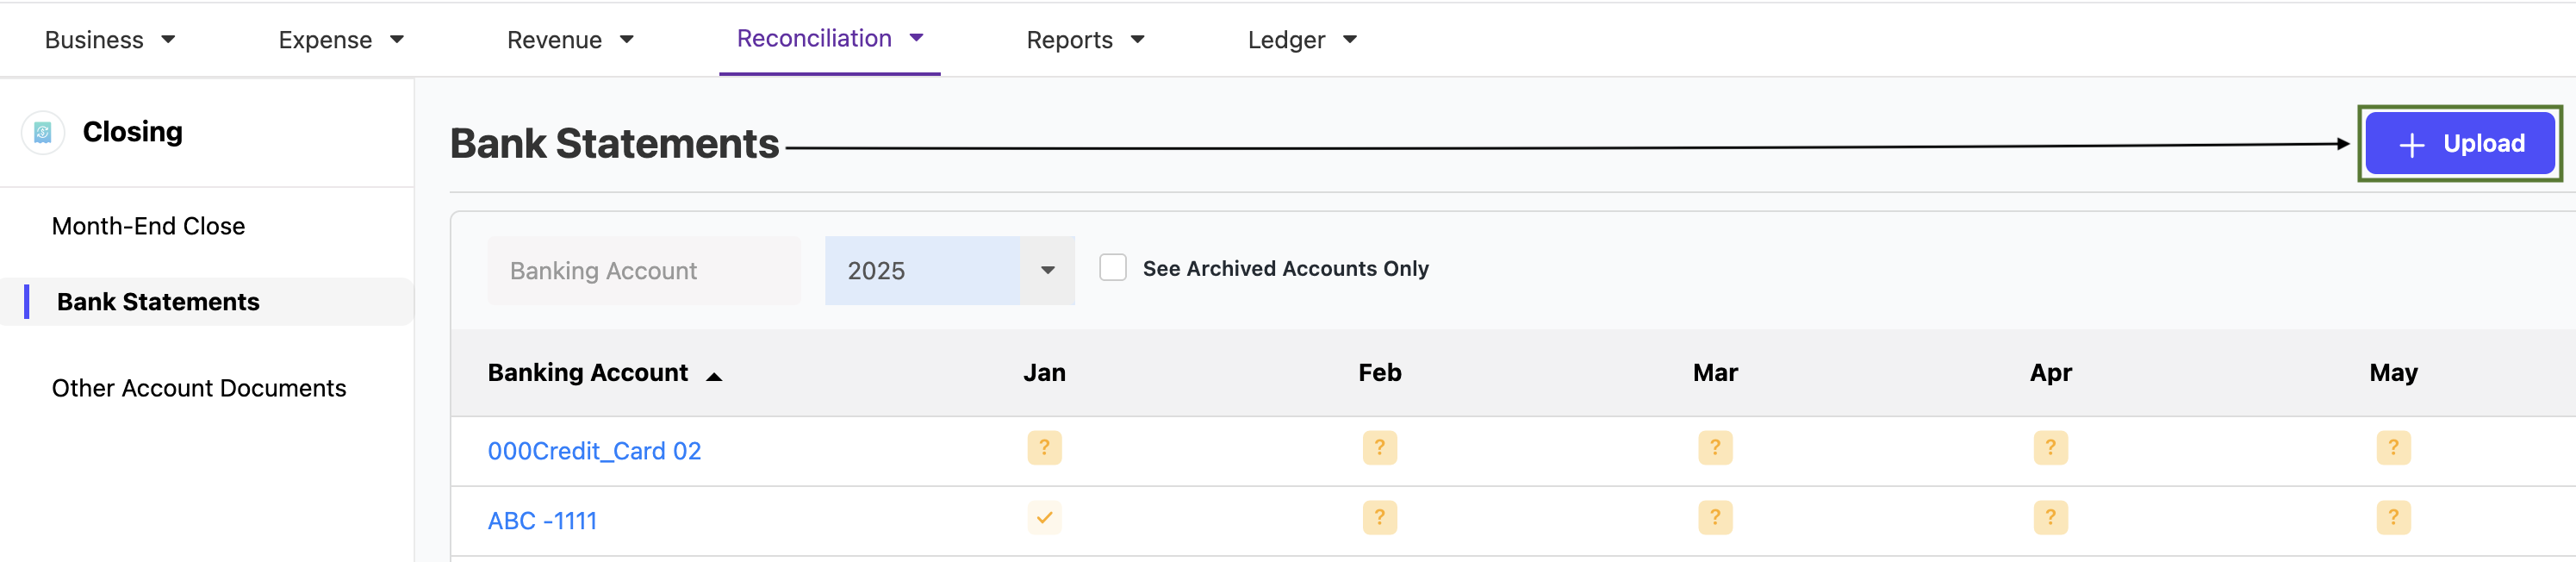Click the Mar column header
2576x562 pixels.
coord(1715,372)
